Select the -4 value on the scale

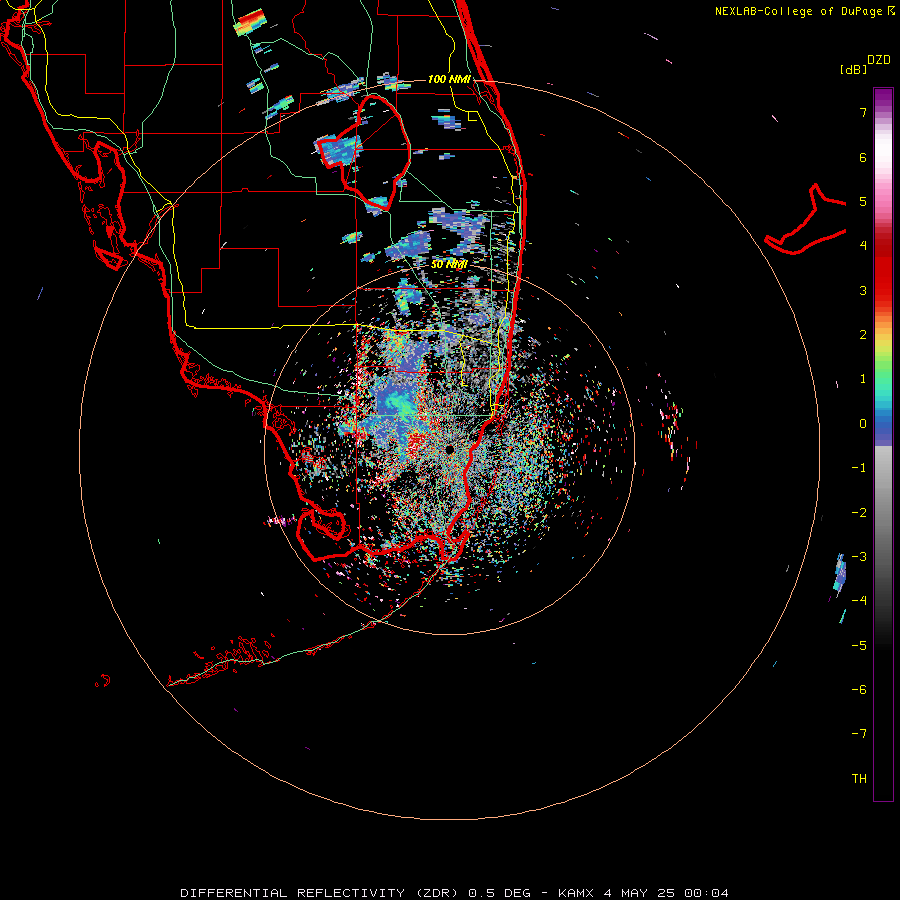click(859, 601)
